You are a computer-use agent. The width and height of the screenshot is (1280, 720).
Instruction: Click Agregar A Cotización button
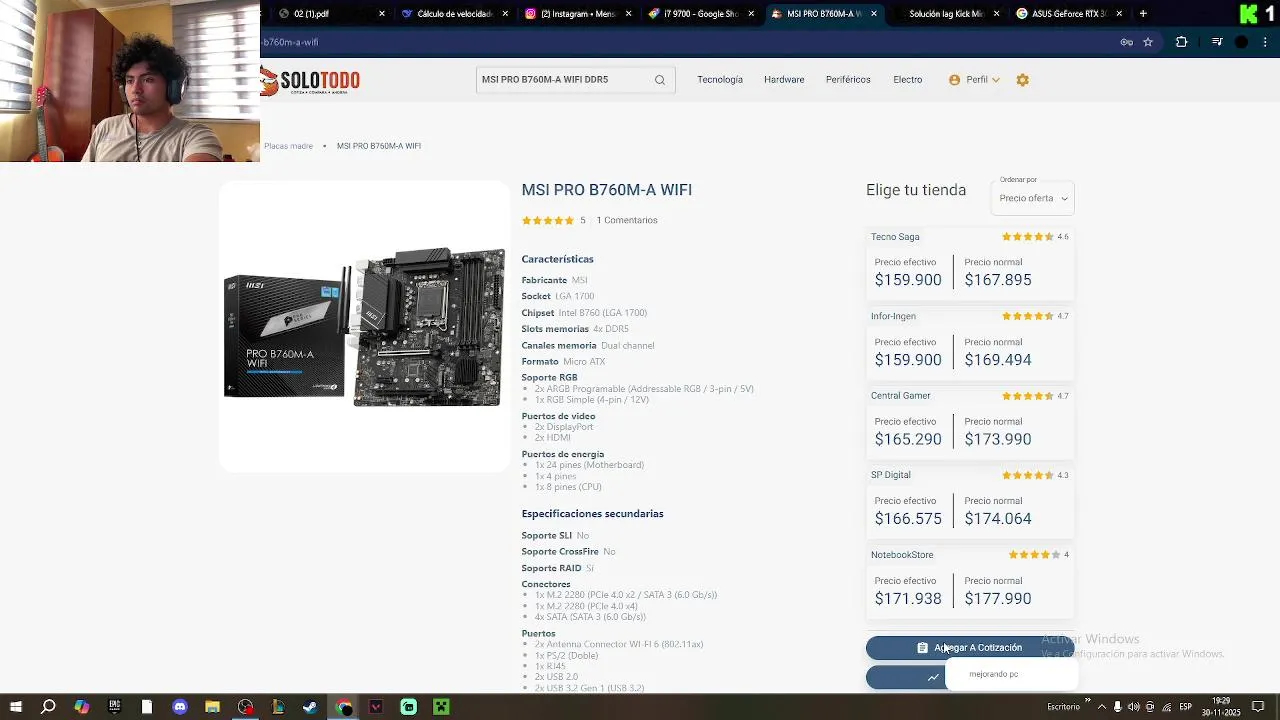(x=970, y=648)
